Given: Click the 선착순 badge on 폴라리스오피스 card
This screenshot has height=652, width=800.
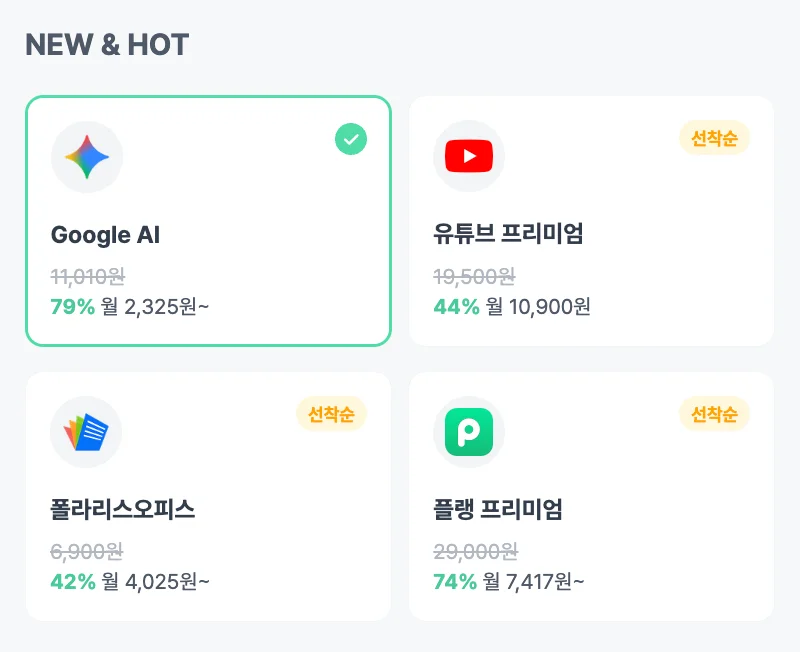Looking at the screenshot, I should pos(332,414).
